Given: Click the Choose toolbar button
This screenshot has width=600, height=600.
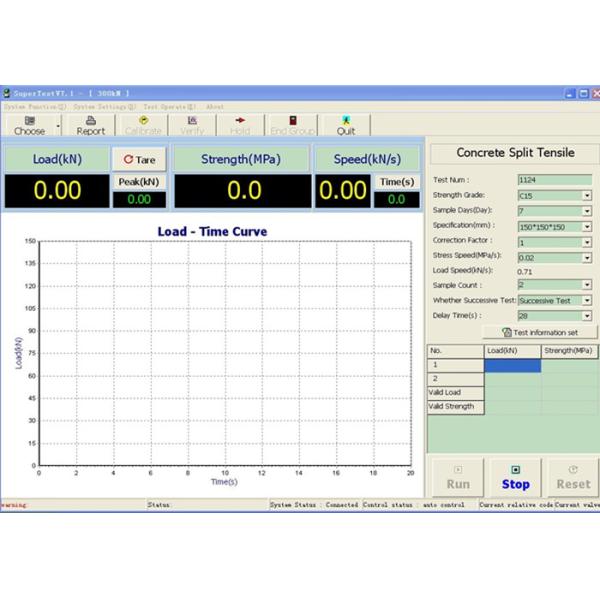Looking at the screenshot, I should tap(29, 124).
